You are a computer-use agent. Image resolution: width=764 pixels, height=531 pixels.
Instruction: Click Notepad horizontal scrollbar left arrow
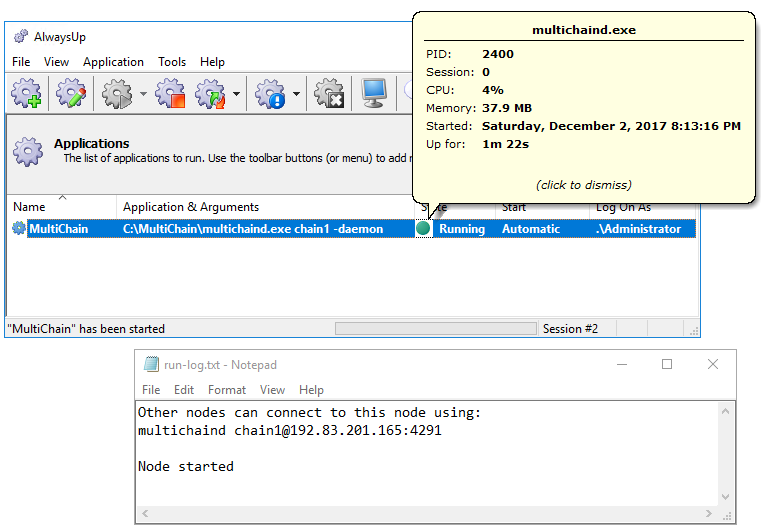click(x=145, y=513)
